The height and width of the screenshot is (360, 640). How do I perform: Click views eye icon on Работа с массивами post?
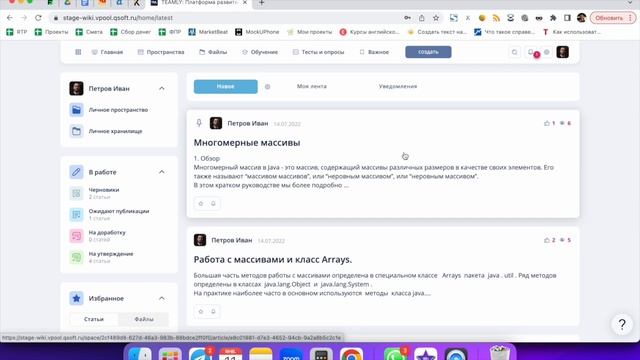click(x=562, y=240)
